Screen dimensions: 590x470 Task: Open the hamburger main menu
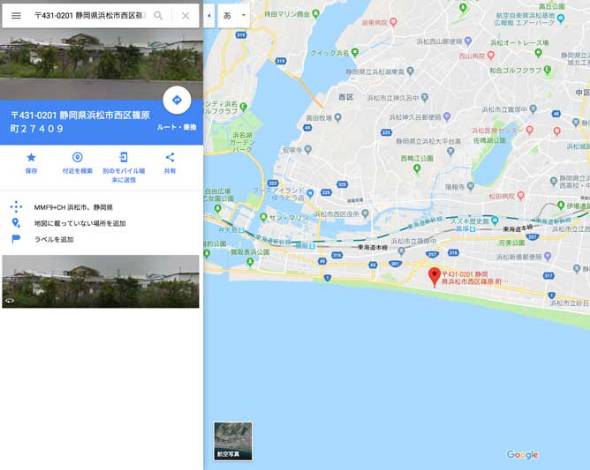(16, 15)
